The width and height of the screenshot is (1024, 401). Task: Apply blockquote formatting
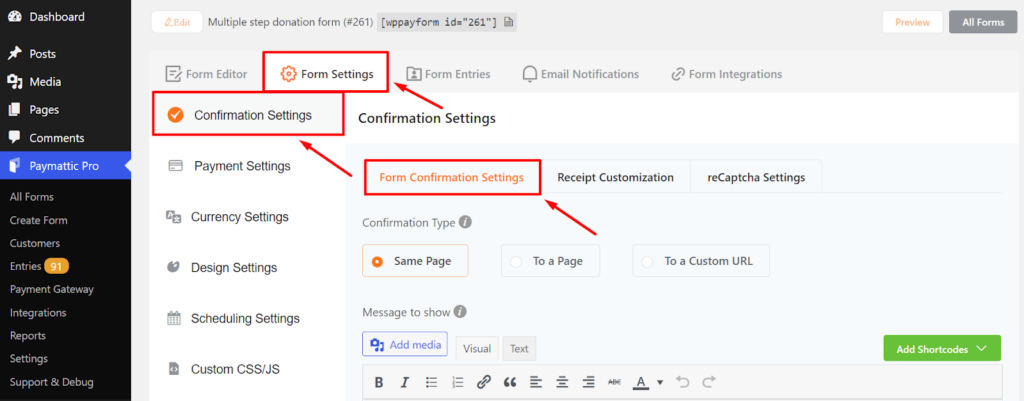click(510, 382)
